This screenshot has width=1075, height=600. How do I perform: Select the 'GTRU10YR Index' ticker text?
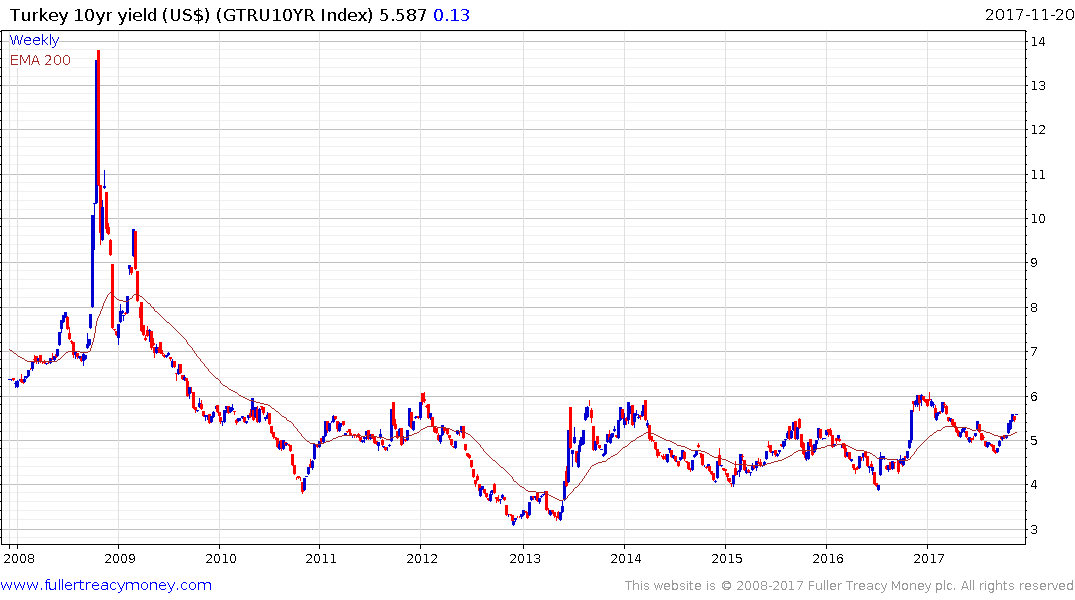295,15
